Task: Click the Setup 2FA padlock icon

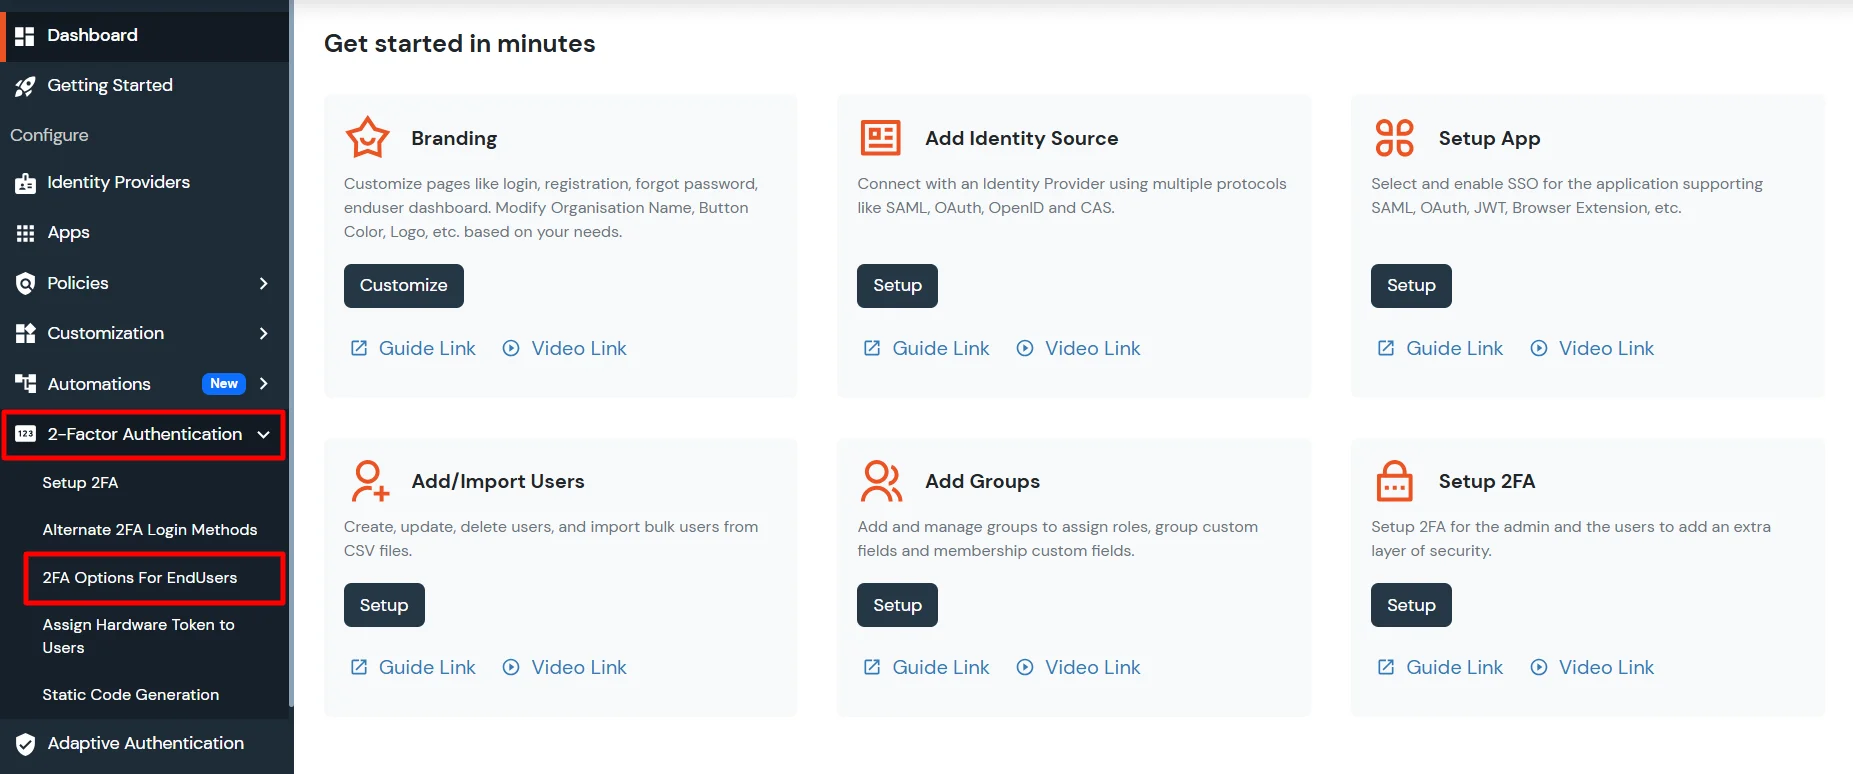Action: [x=1394, y=481]
